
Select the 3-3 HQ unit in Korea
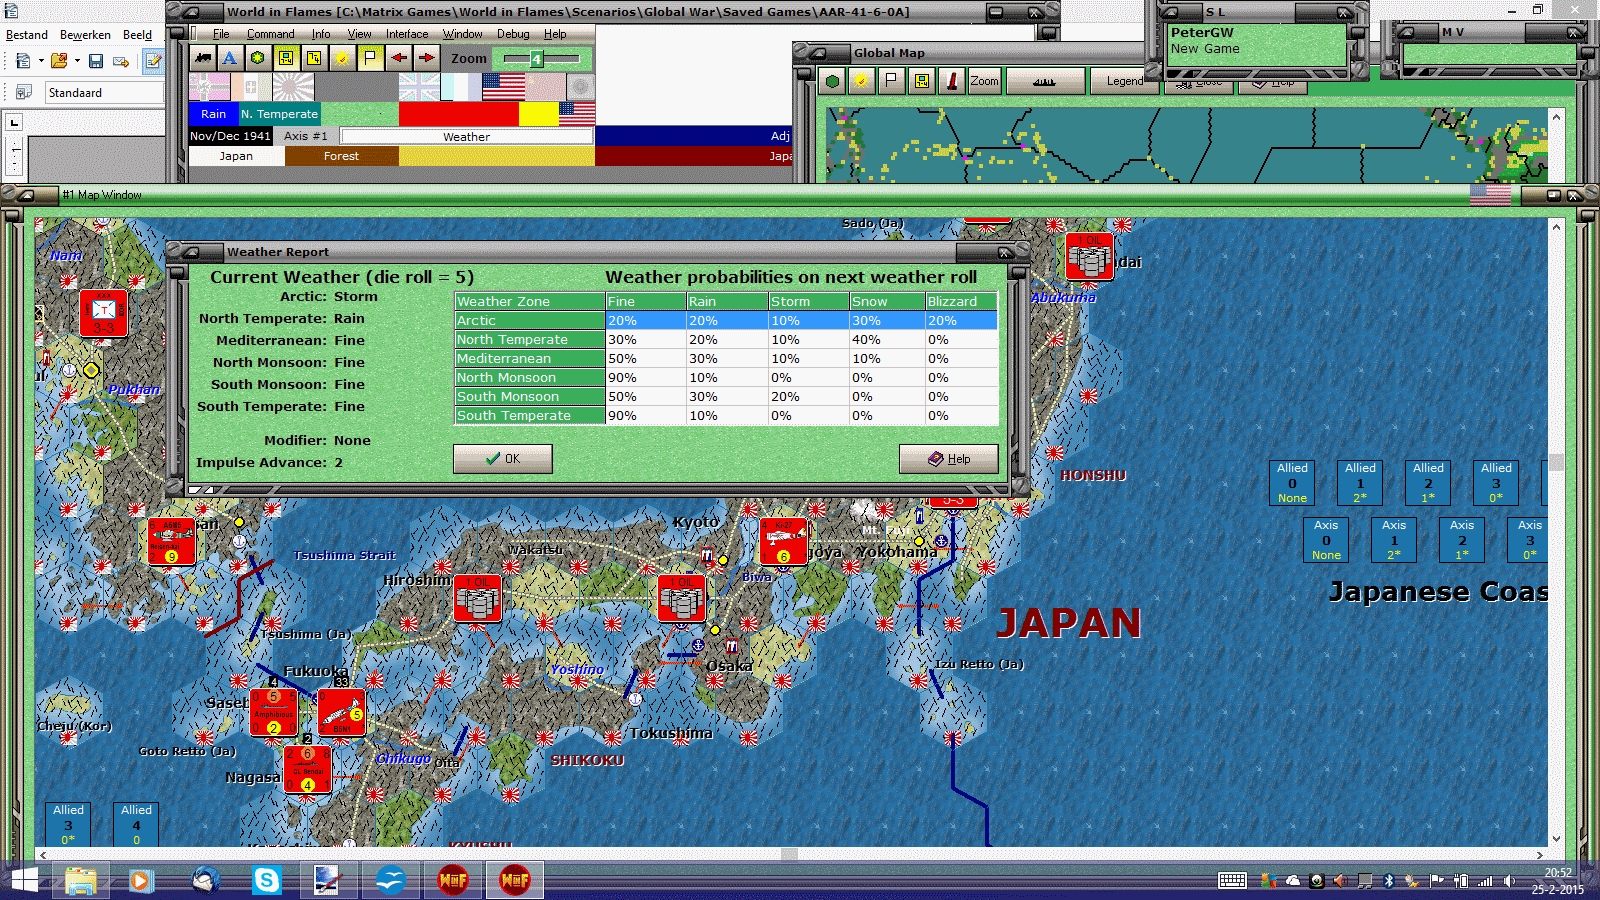click(x=103, y=313)
